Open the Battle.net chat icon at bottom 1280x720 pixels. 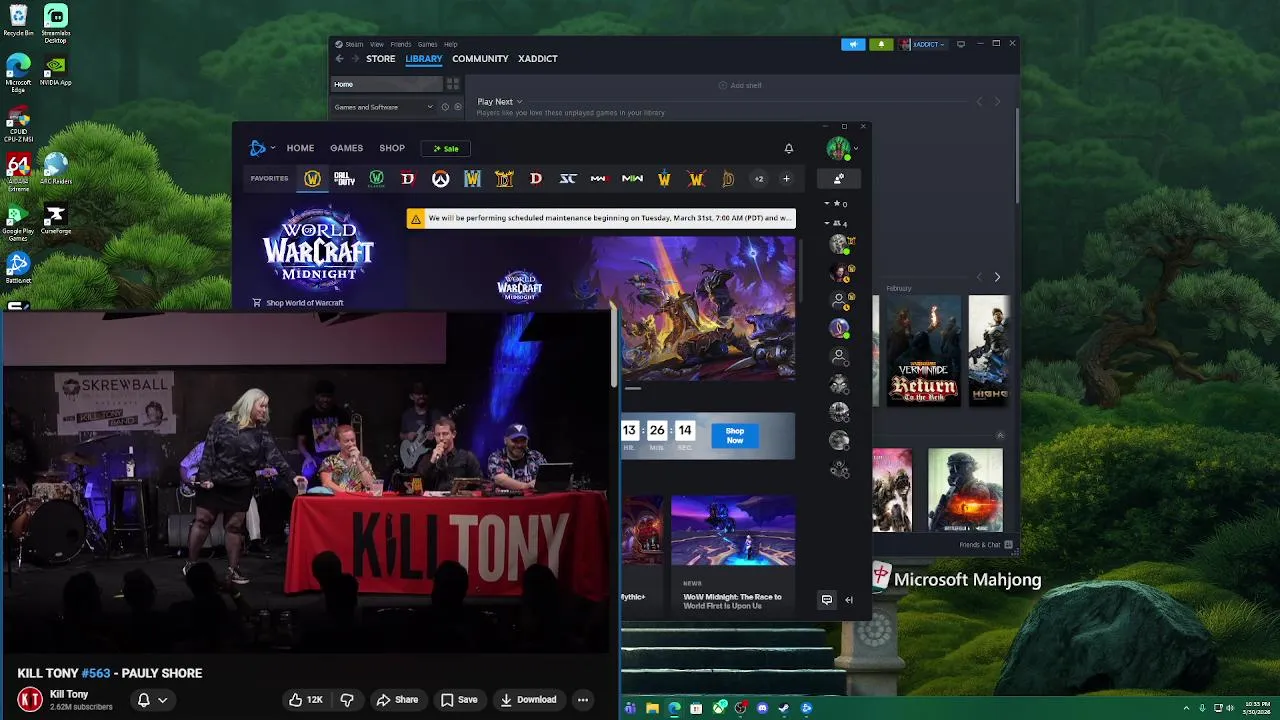827,600
